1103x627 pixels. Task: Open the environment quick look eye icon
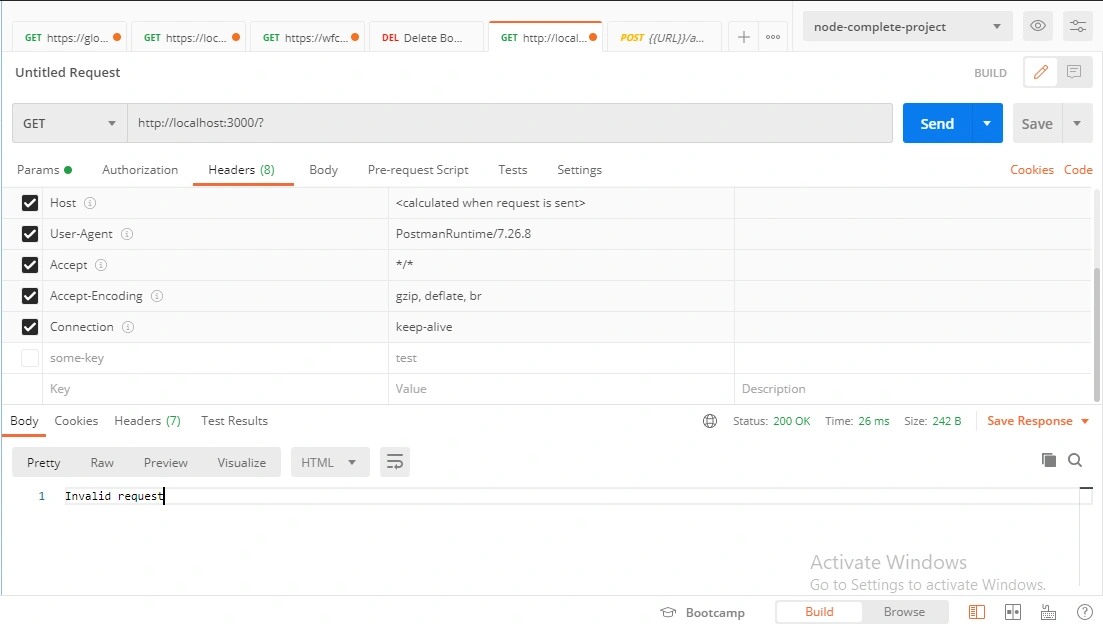pyautogui.click(x=1038, y=26)
